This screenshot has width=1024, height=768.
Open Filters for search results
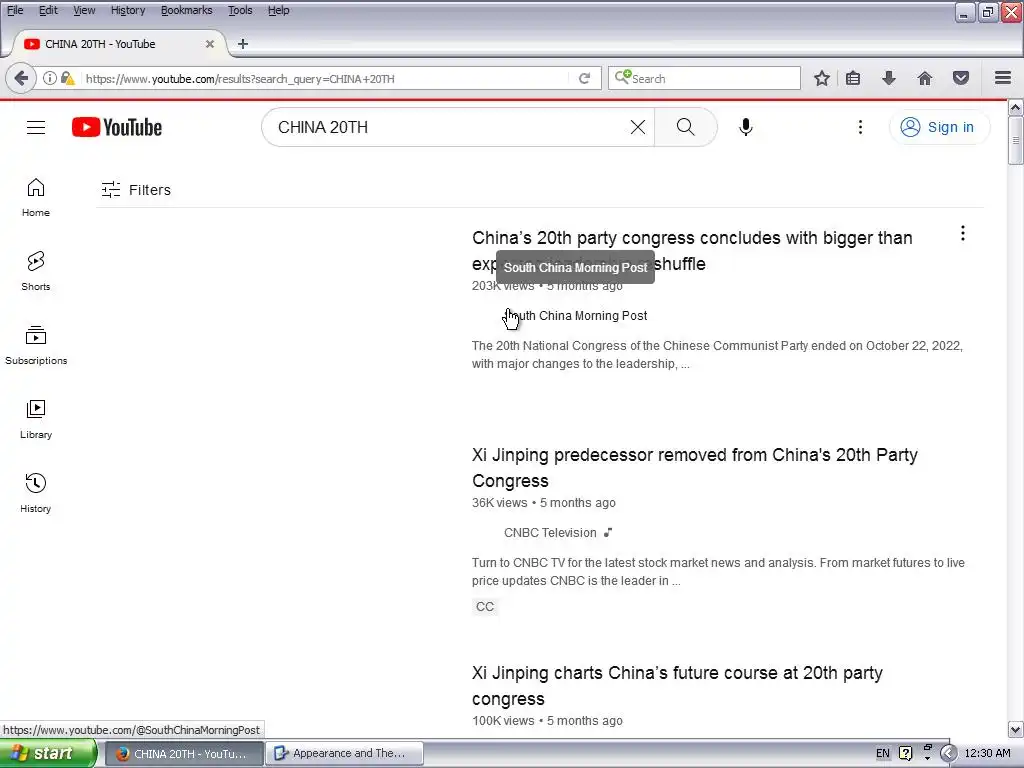tap(136, 189)
